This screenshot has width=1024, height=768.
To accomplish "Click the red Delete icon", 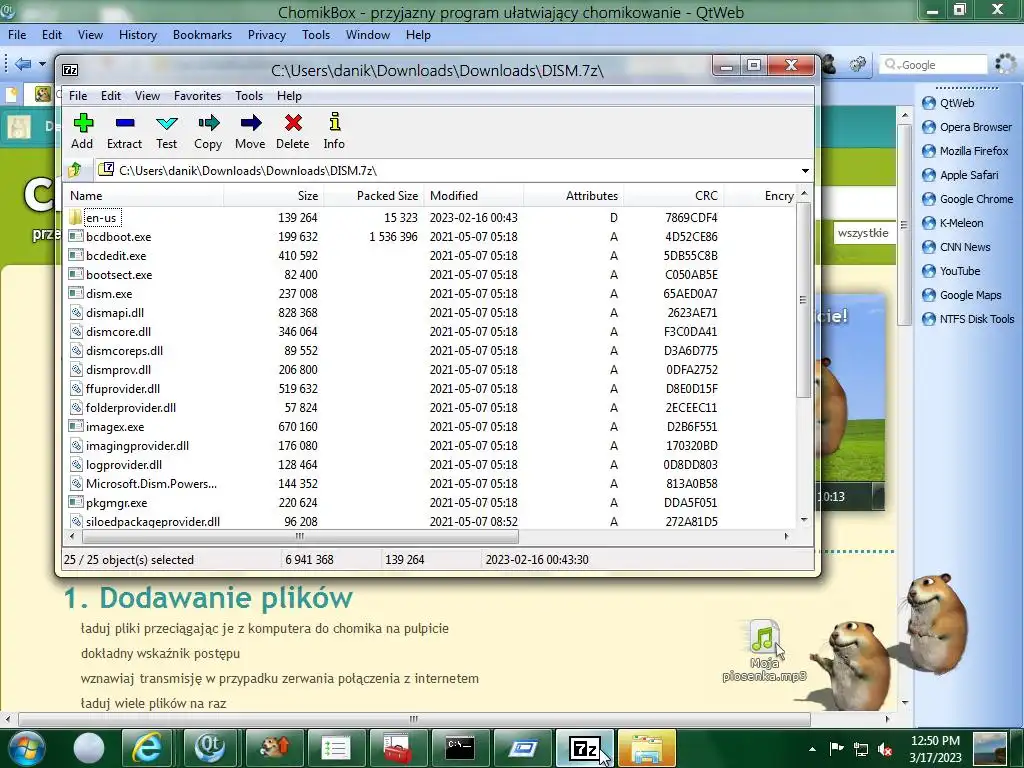I will [x=293, y=131].
